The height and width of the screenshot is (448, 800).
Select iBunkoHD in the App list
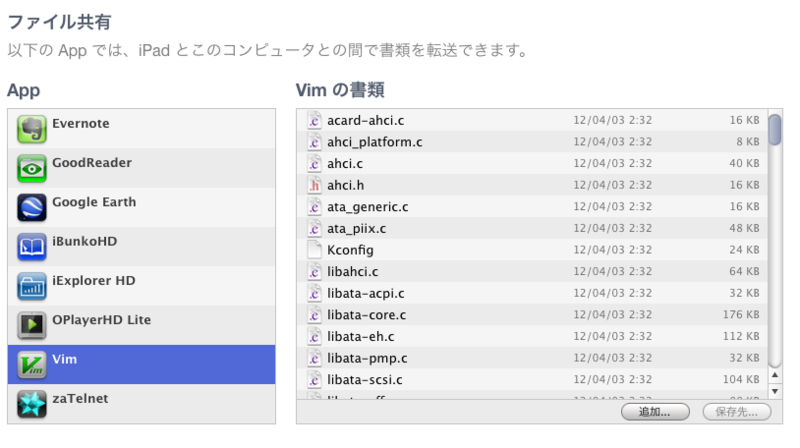(x=141, y=246)
